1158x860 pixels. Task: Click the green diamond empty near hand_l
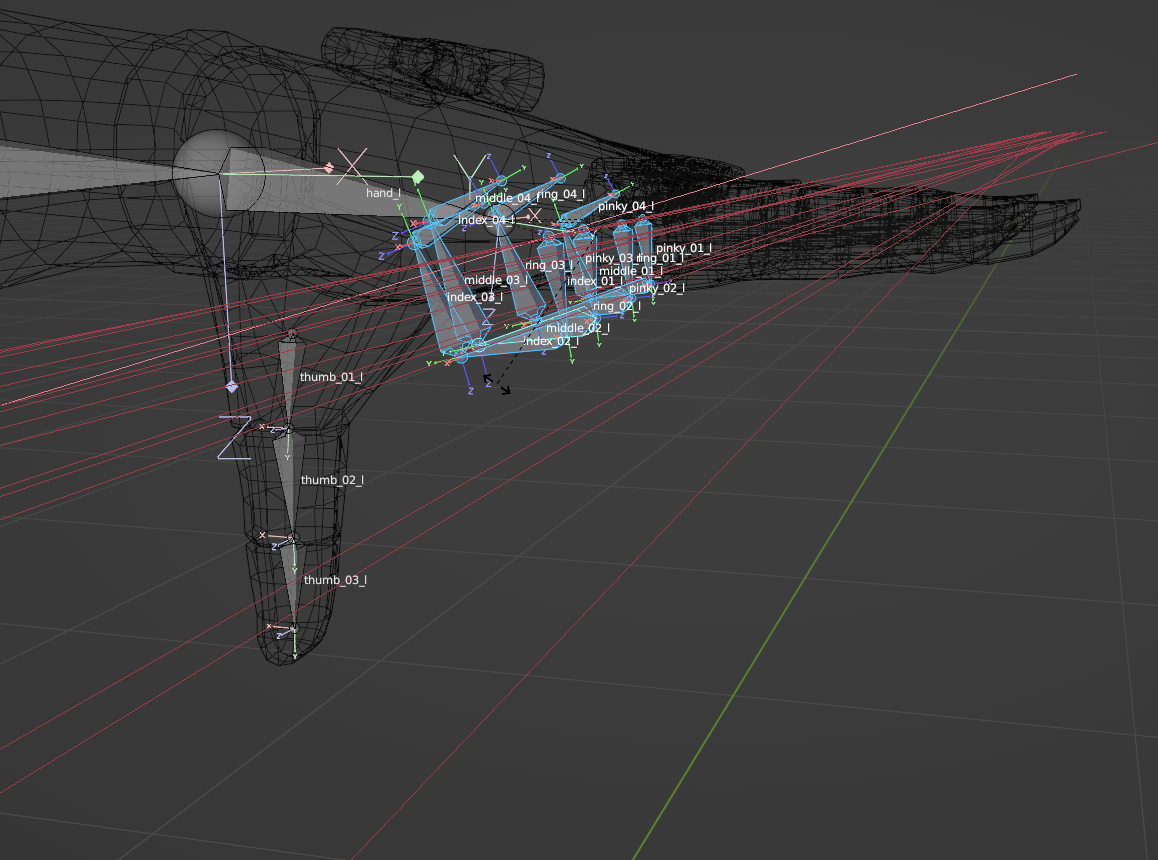pos(417,177)
